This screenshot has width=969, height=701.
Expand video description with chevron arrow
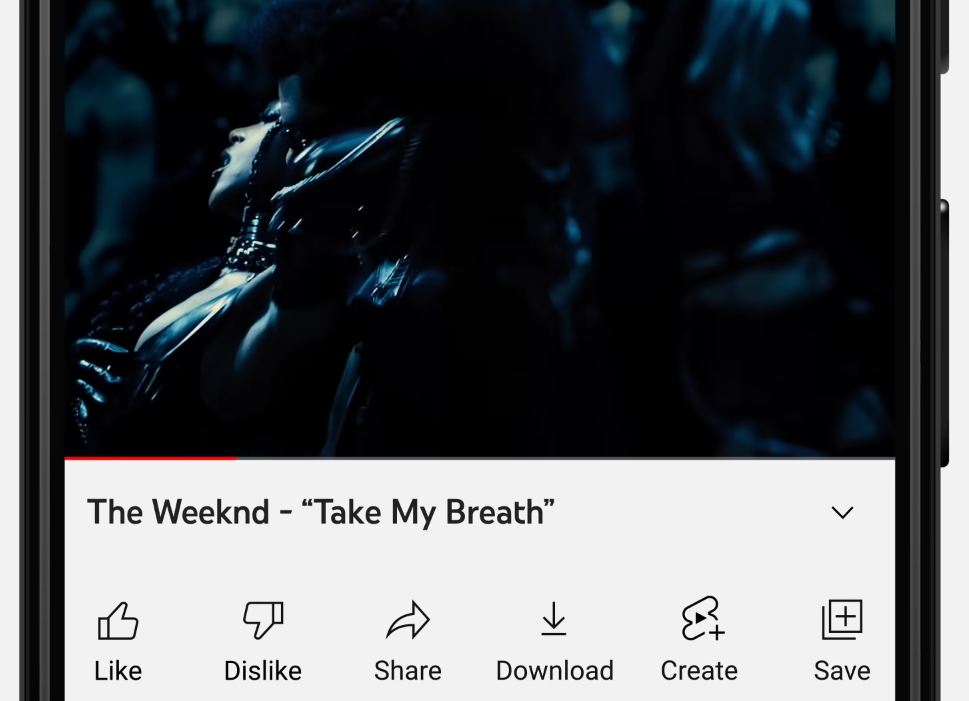tap(842, 512)
